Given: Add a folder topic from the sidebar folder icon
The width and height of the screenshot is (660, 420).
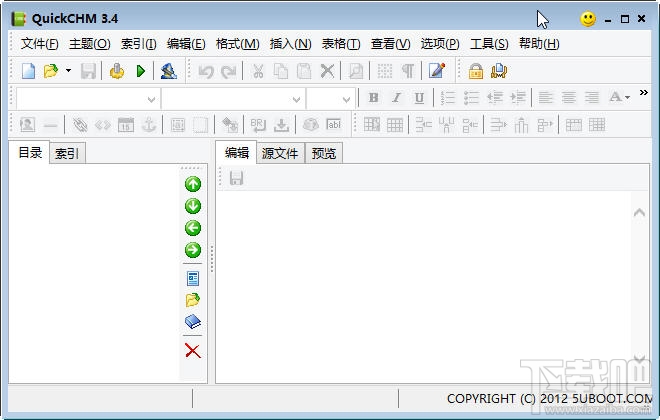Looking at the screenshot, I should click(193, 300).
